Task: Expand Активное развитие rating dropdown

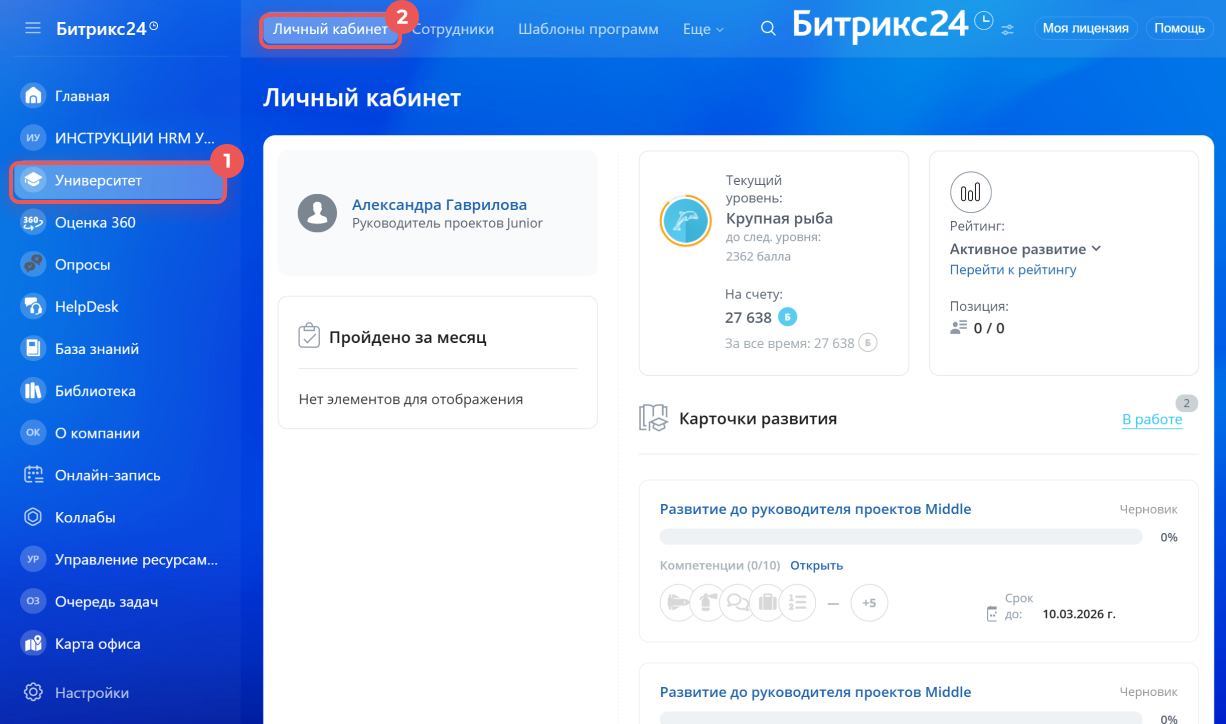Action: (1025, 249)
